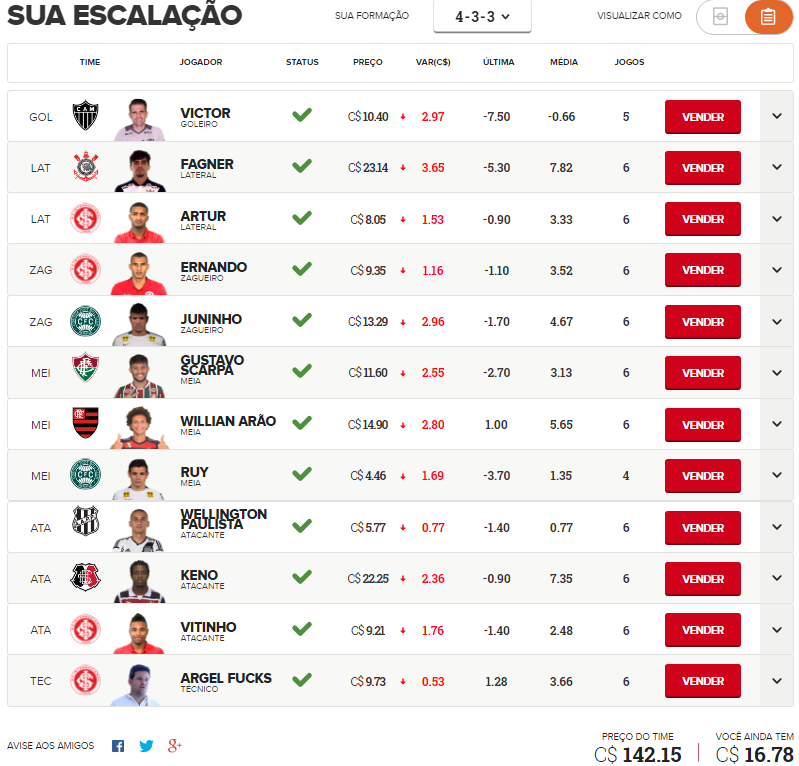Share lineup on Facebook
Screen dimensions: 799x766
pos(118,746)
